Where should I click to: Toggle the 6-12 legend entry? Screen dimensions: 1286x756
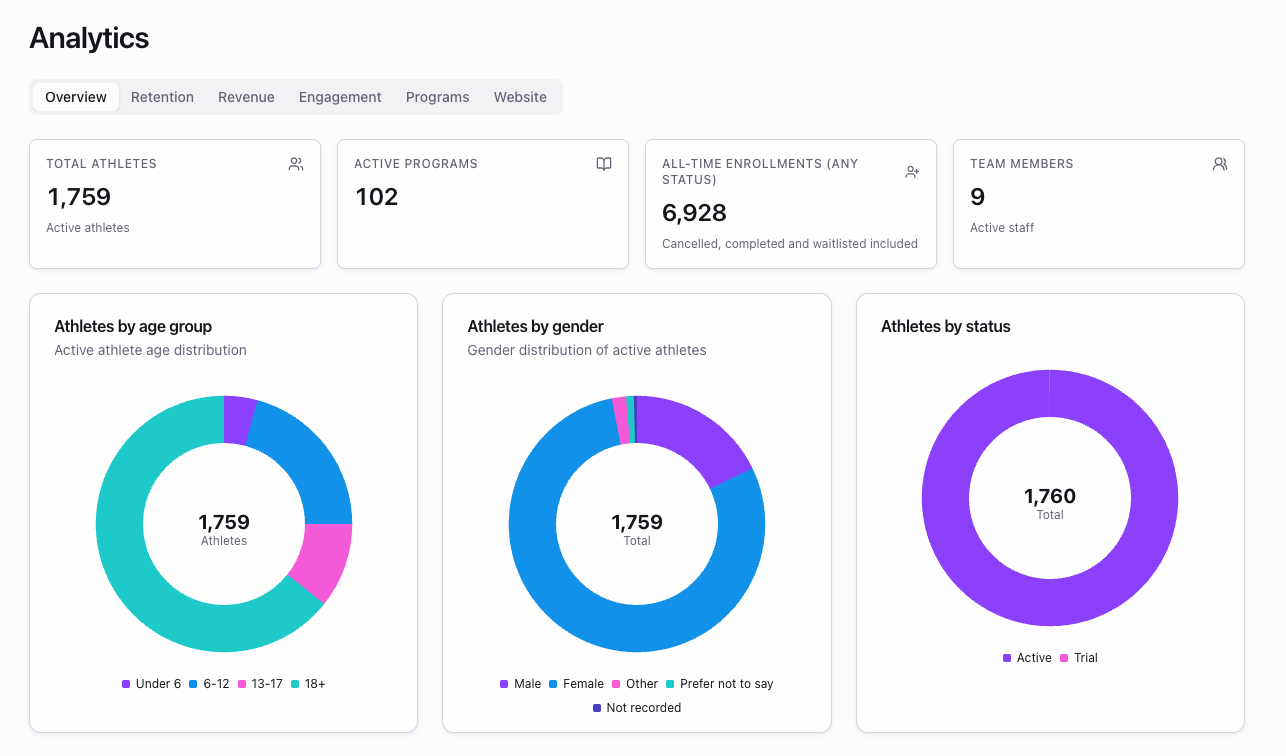(209, 684)
